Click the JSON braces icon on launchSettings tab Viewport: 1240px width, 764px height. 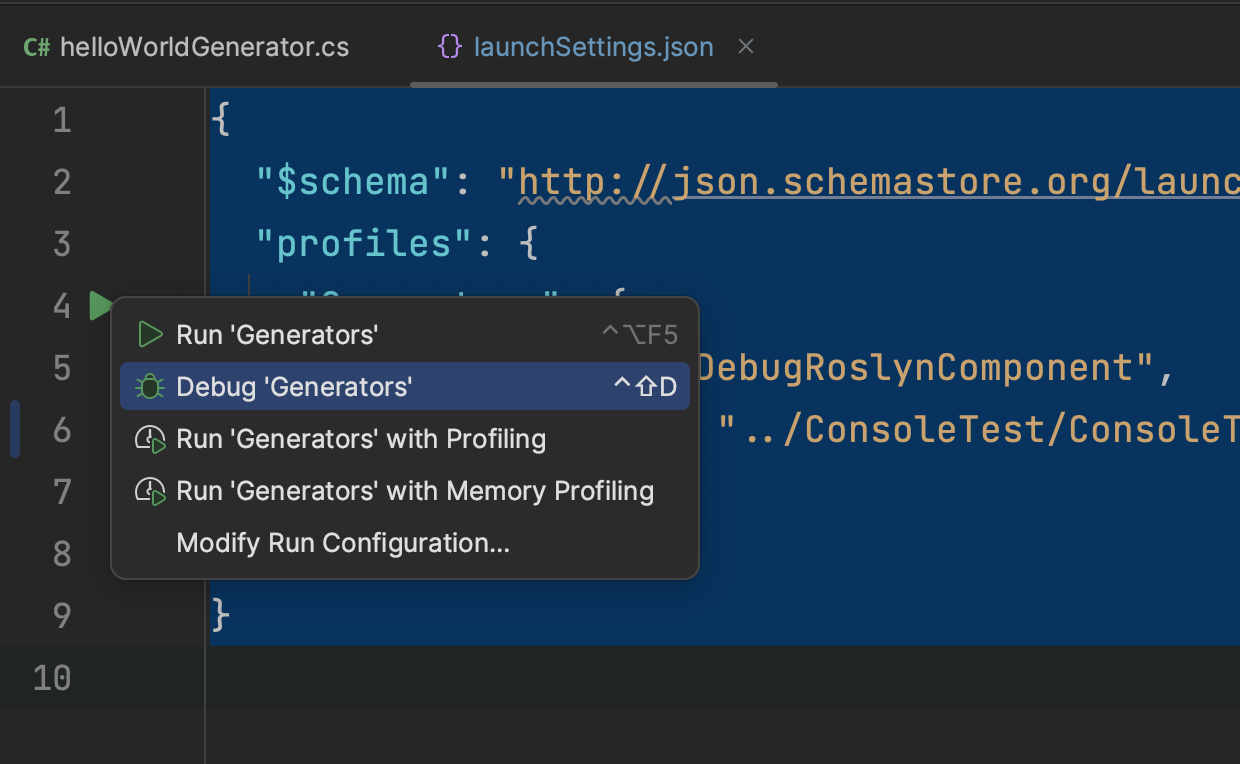coord(451,47)
